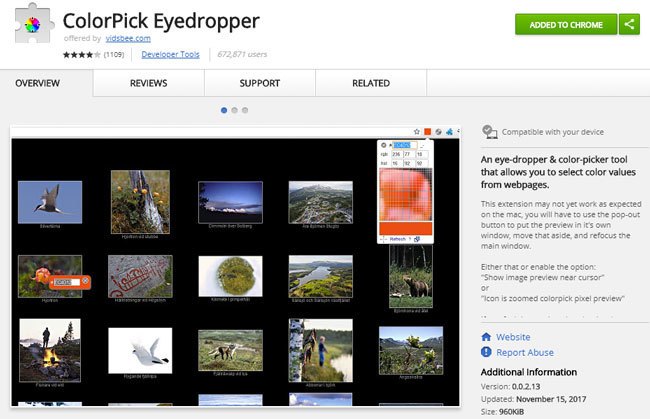
Task: Click the Version 0.0.2.13 text
Action: tap(510, 386)
